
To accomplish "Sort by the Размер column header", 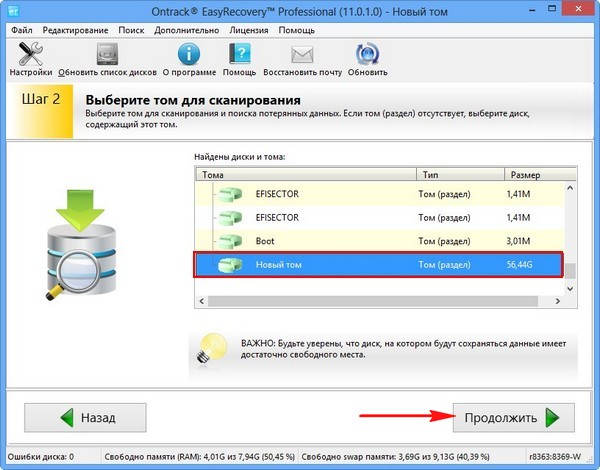I will click(x=540, y=175).
